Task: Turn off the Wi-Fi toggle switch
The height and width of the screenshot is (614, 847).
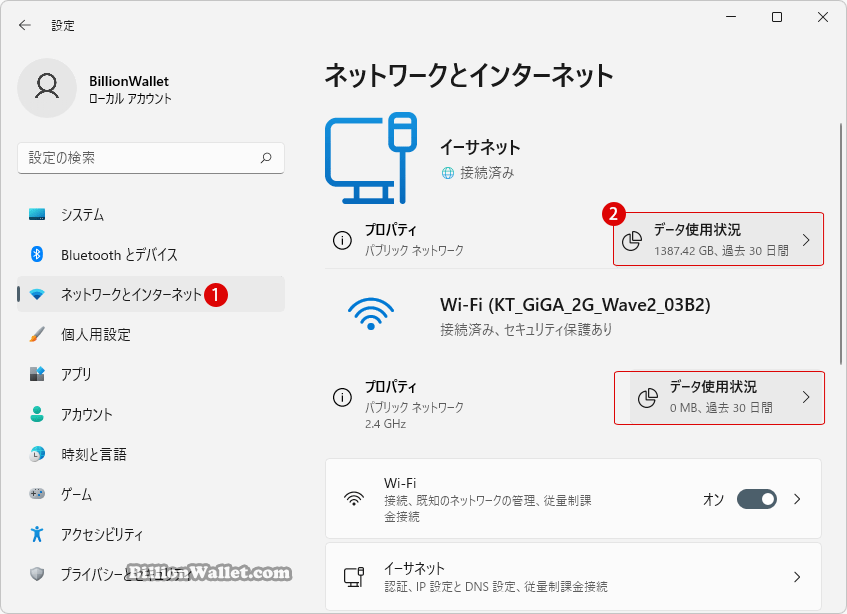Action: (x=757, y=499)
